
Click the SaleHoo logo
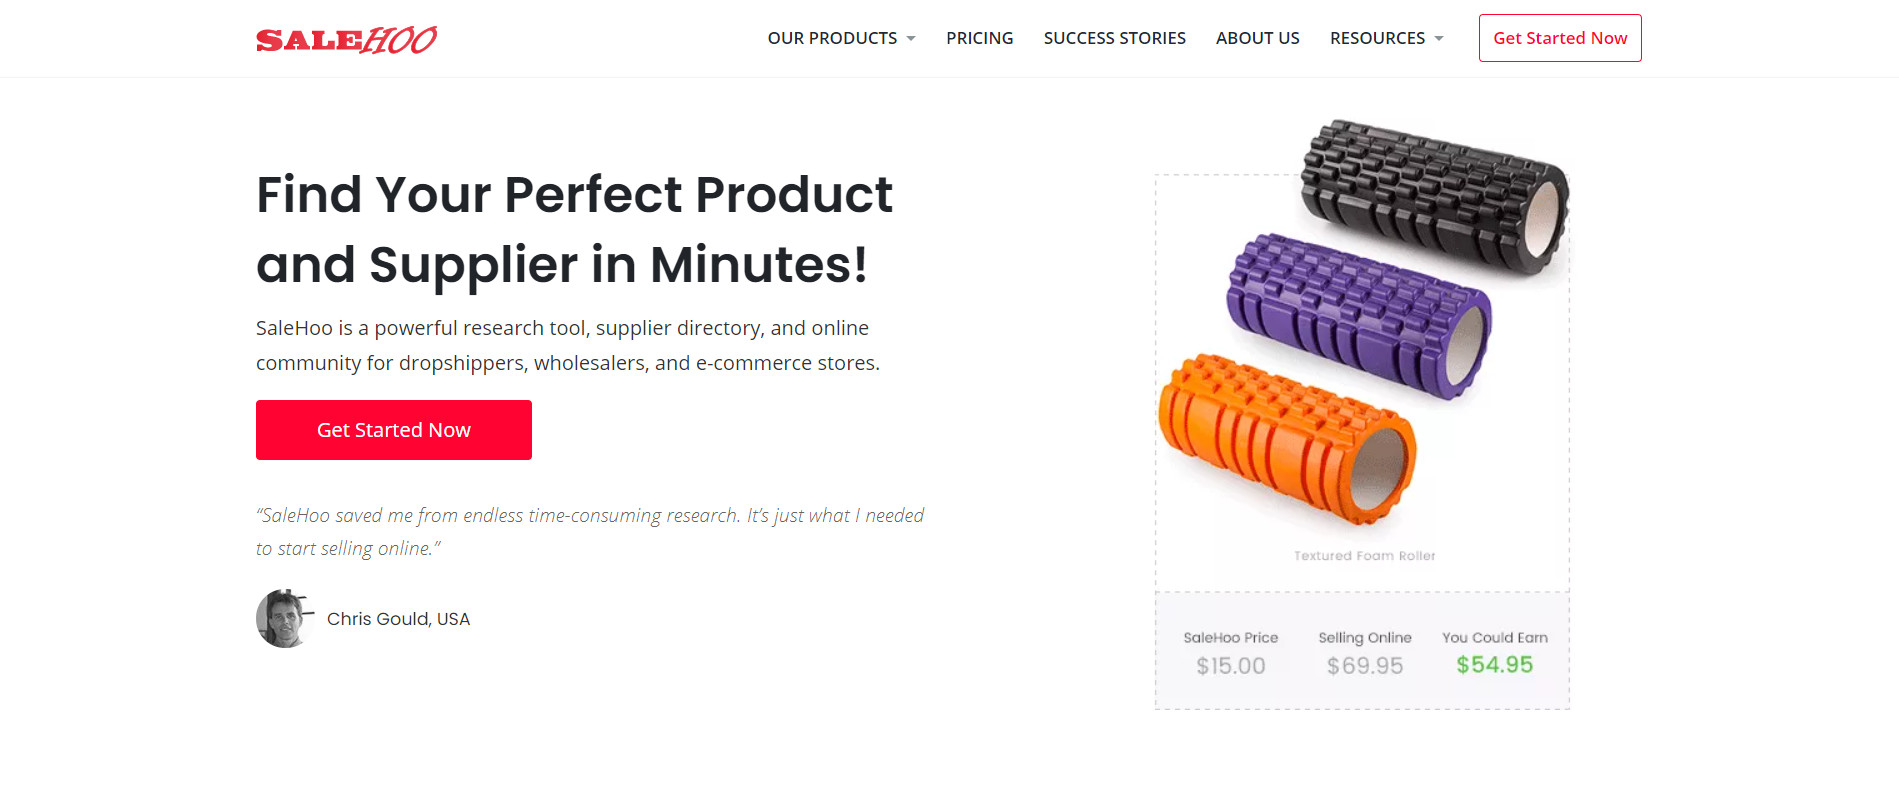point(346,40)
